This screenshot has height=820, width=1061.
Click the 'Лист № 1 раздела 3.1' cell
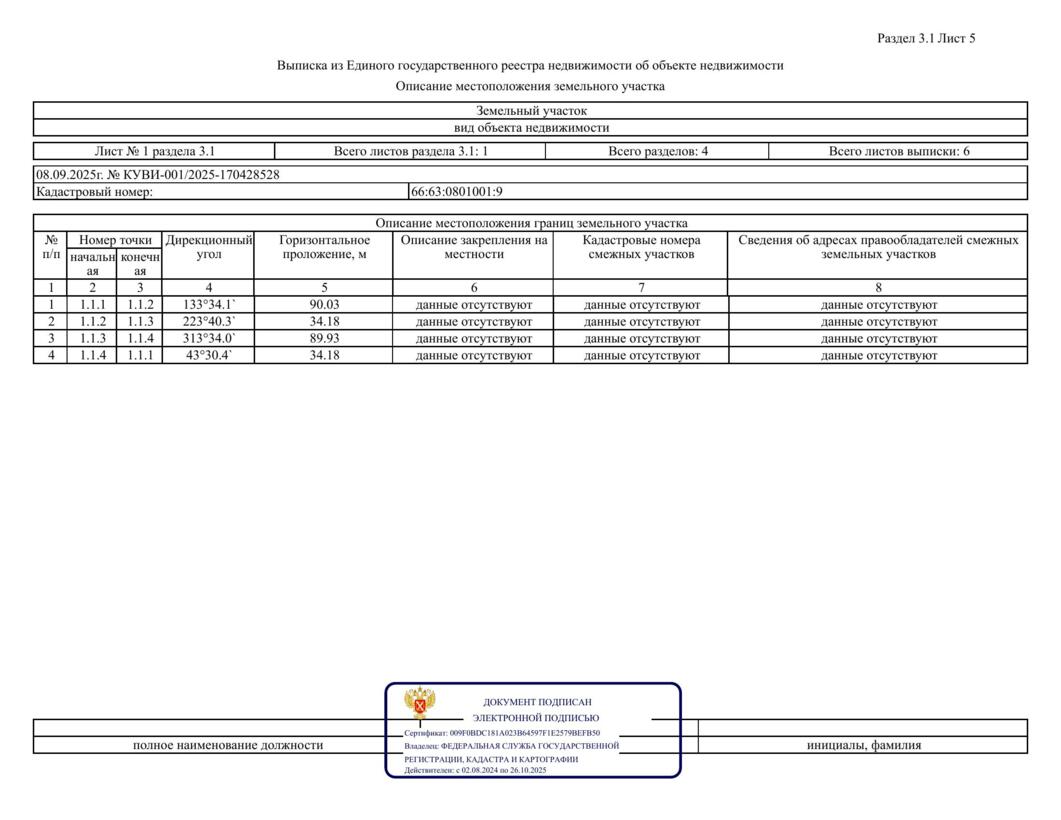tap(154, 152)
